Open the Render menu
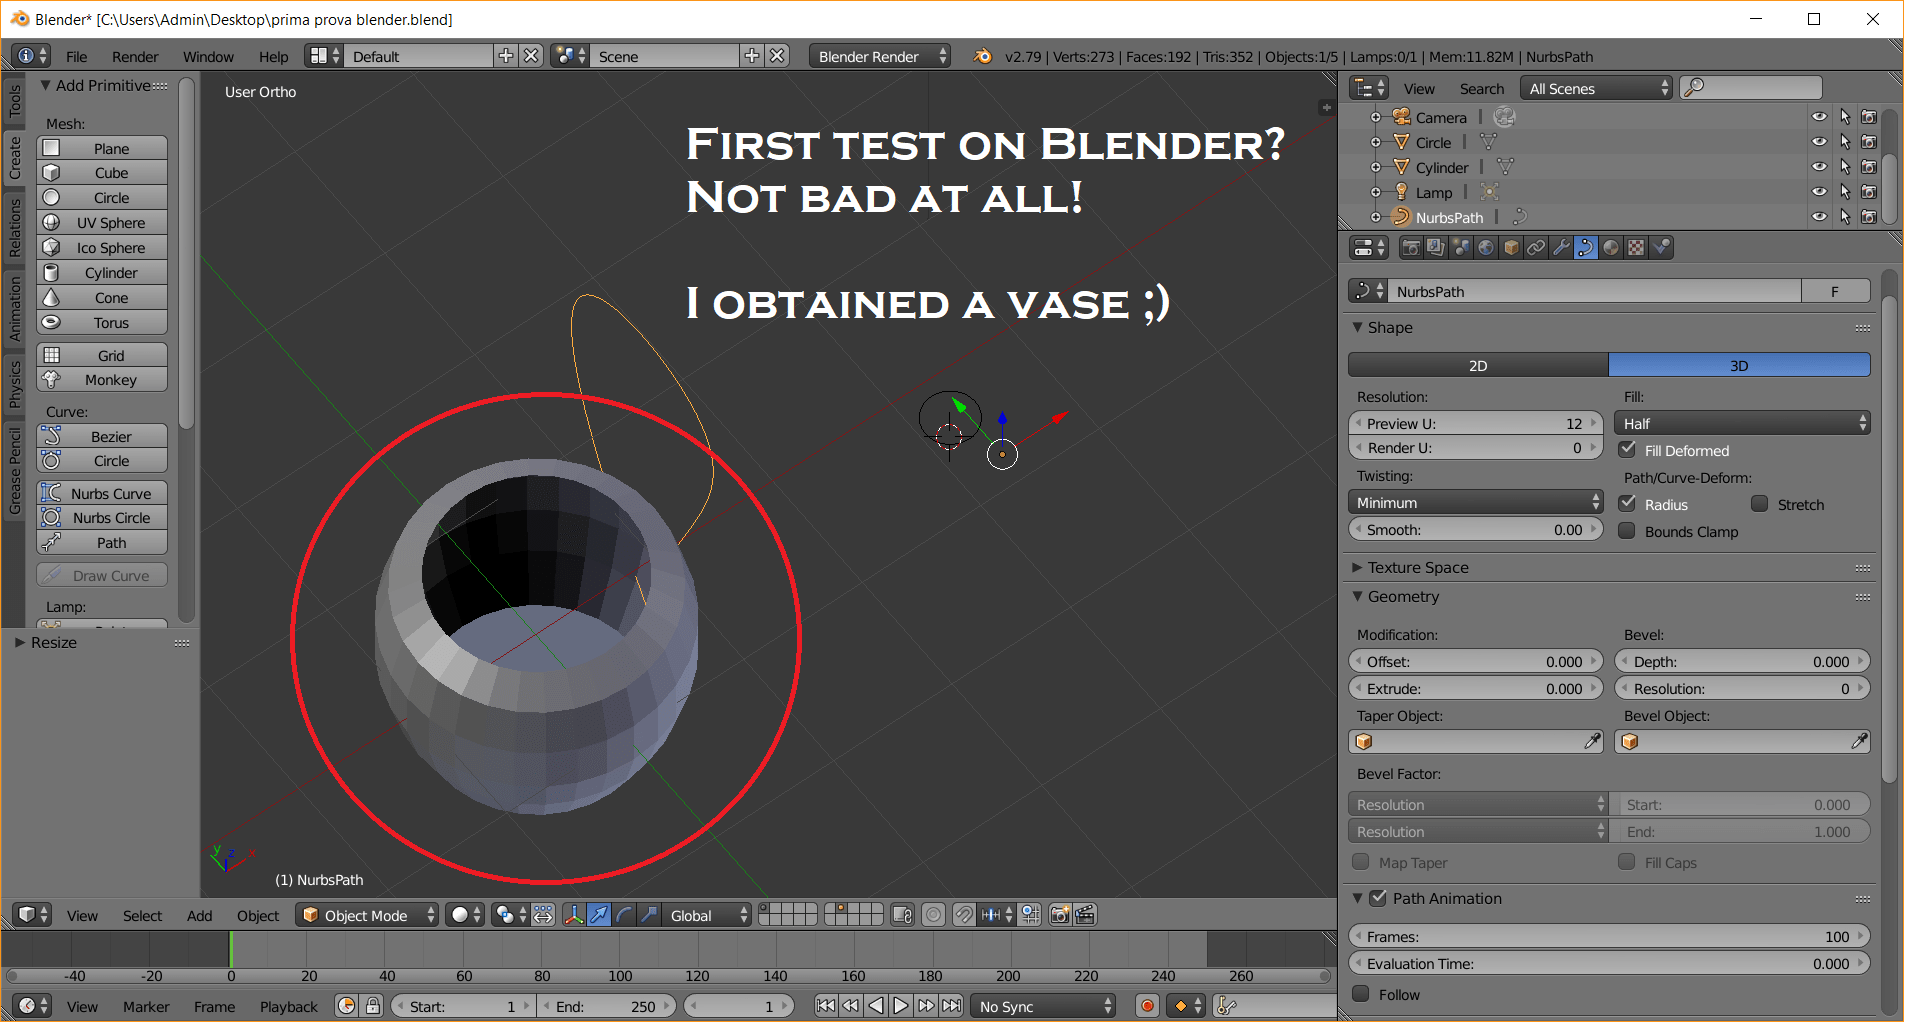 (135, 56)
